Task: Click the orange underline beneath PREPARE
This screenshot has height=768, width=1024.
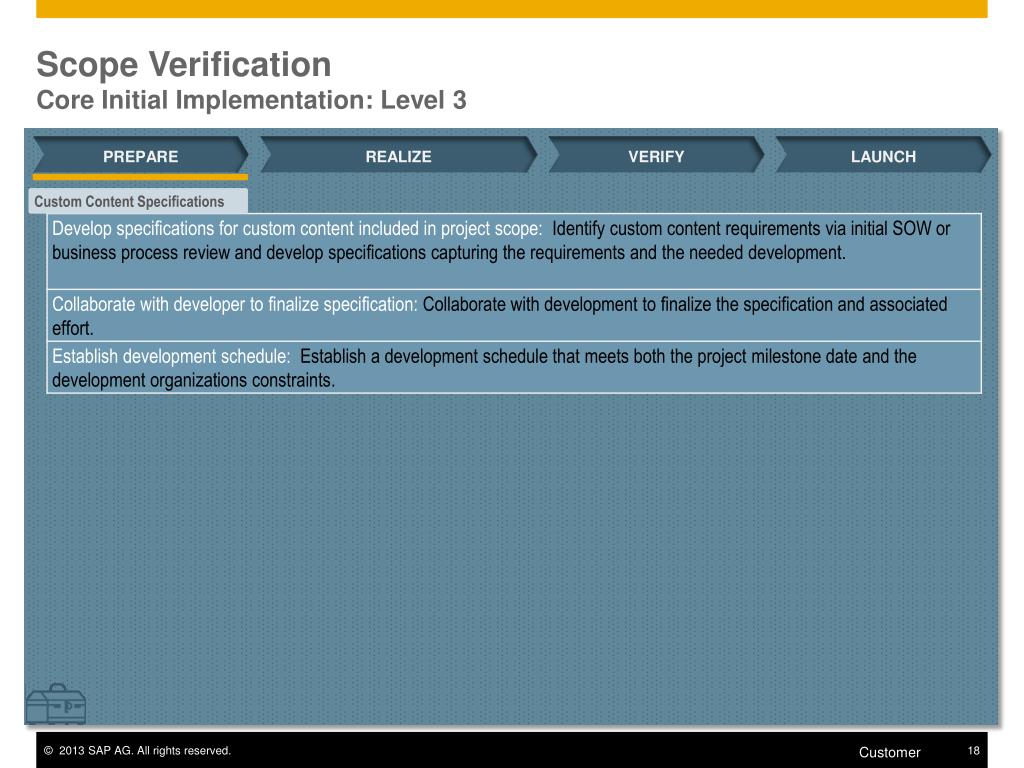Action: pos(140,177)
